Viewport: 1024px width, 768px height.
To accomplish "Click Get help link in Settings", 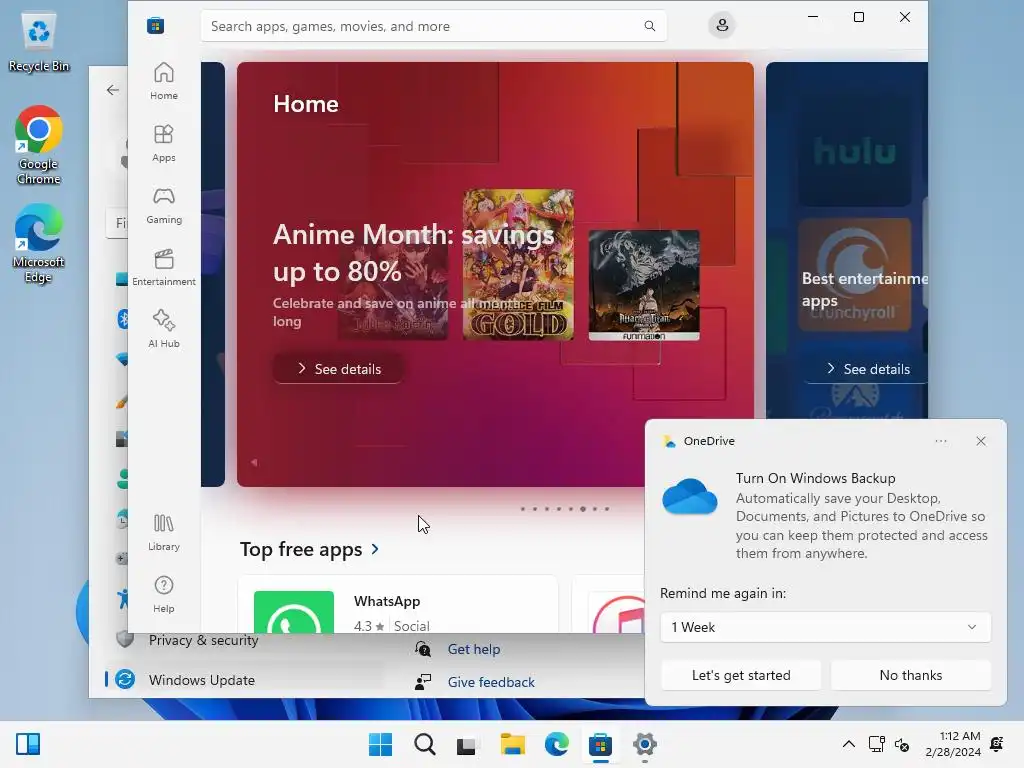I will coord(473,649).
